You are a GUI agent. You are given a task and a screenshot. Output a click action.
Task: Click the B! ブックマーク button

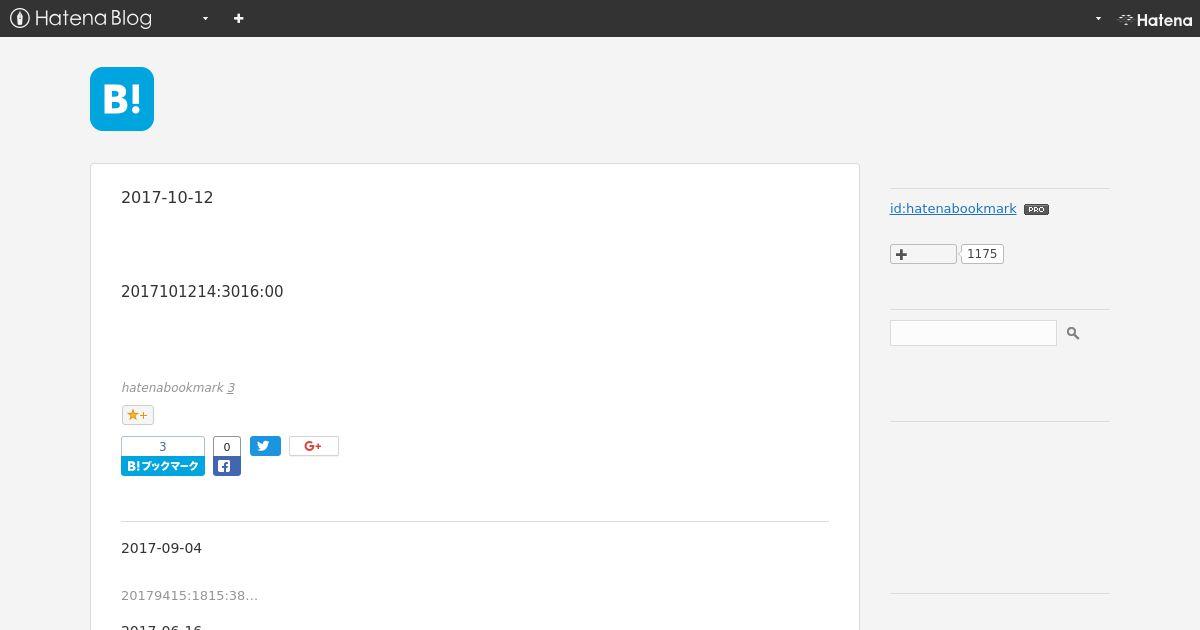[x=163, y=466]
